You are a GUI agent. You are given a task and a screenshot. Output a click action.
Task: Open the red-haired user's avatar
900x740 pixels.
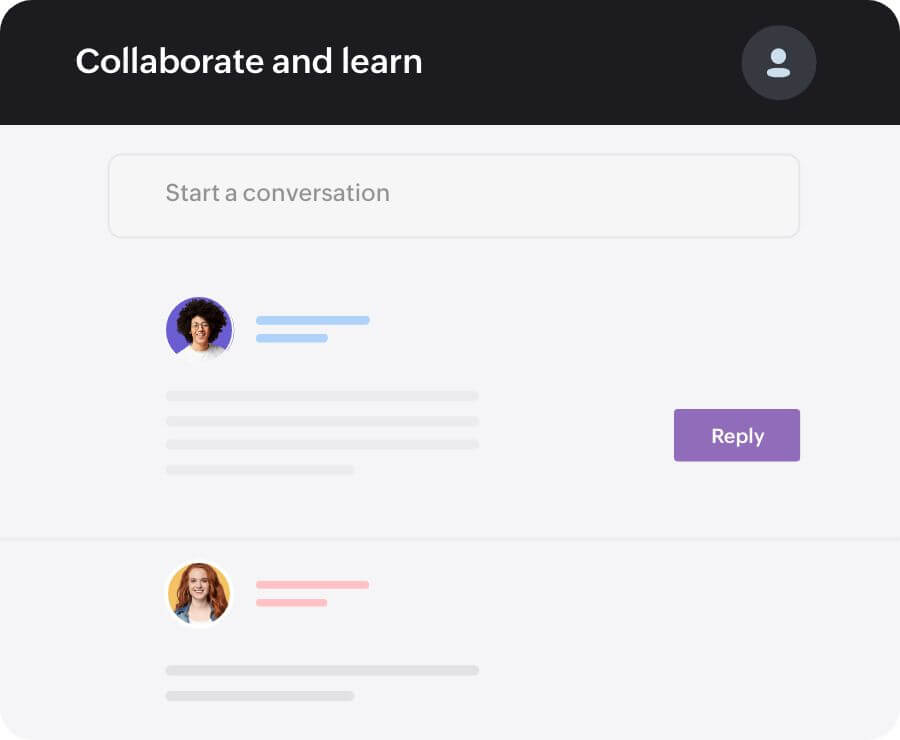tap(199, 593)
